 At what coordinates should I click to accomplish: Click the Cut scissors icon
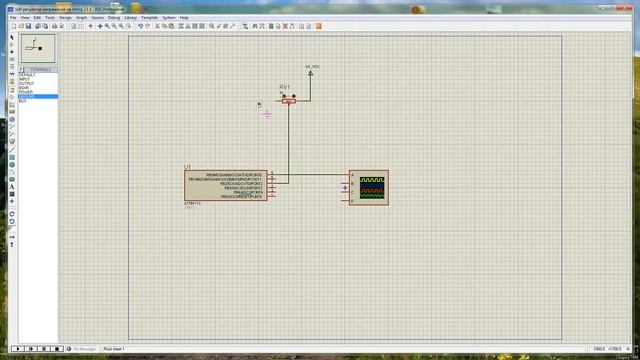tap(157, 26)
